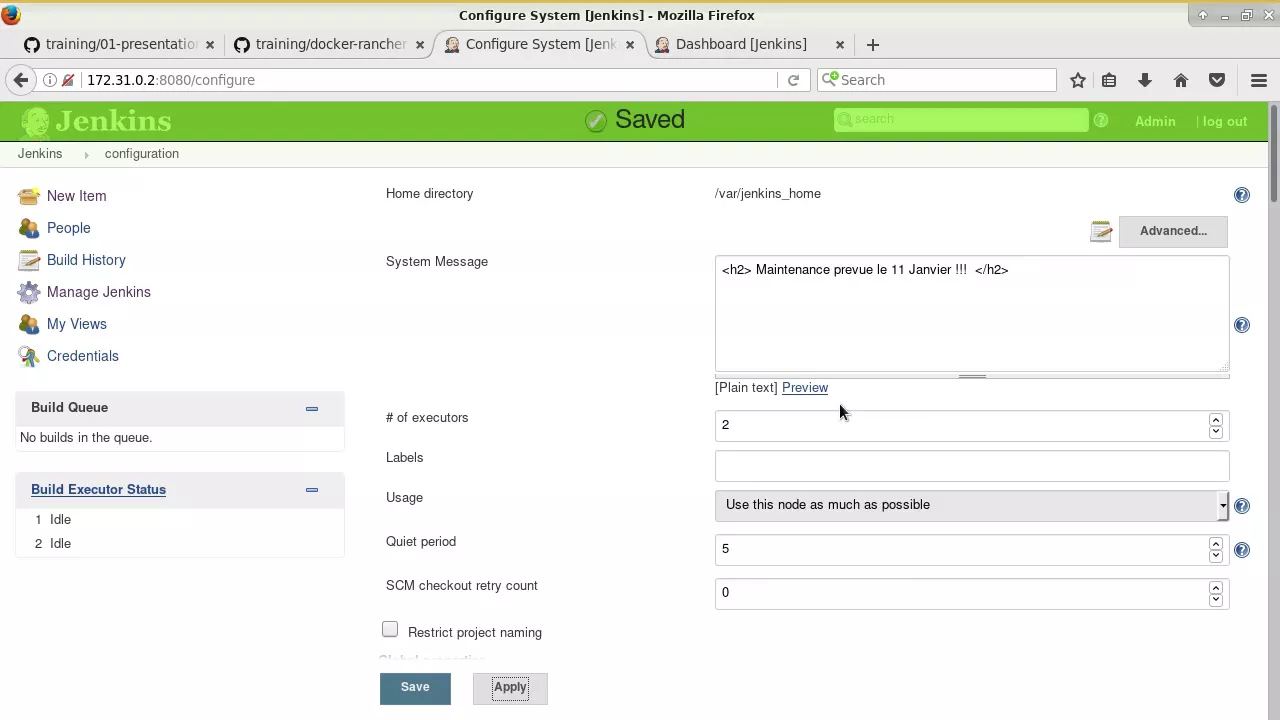Open the downloads arrow

coord(1145,80)
